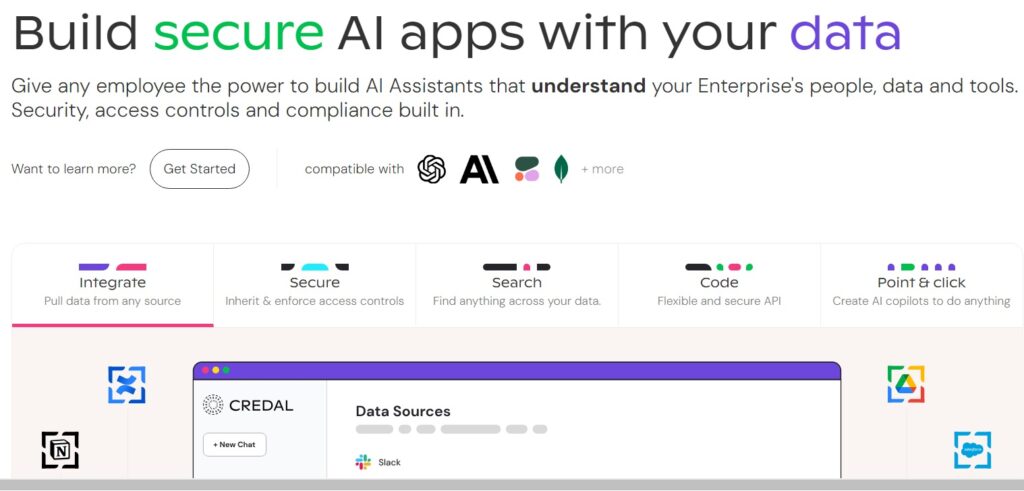The width and height of the screenshot is (1024, 491).
Task: Click the MongoDB leaf icon
Action: (561, 169)
